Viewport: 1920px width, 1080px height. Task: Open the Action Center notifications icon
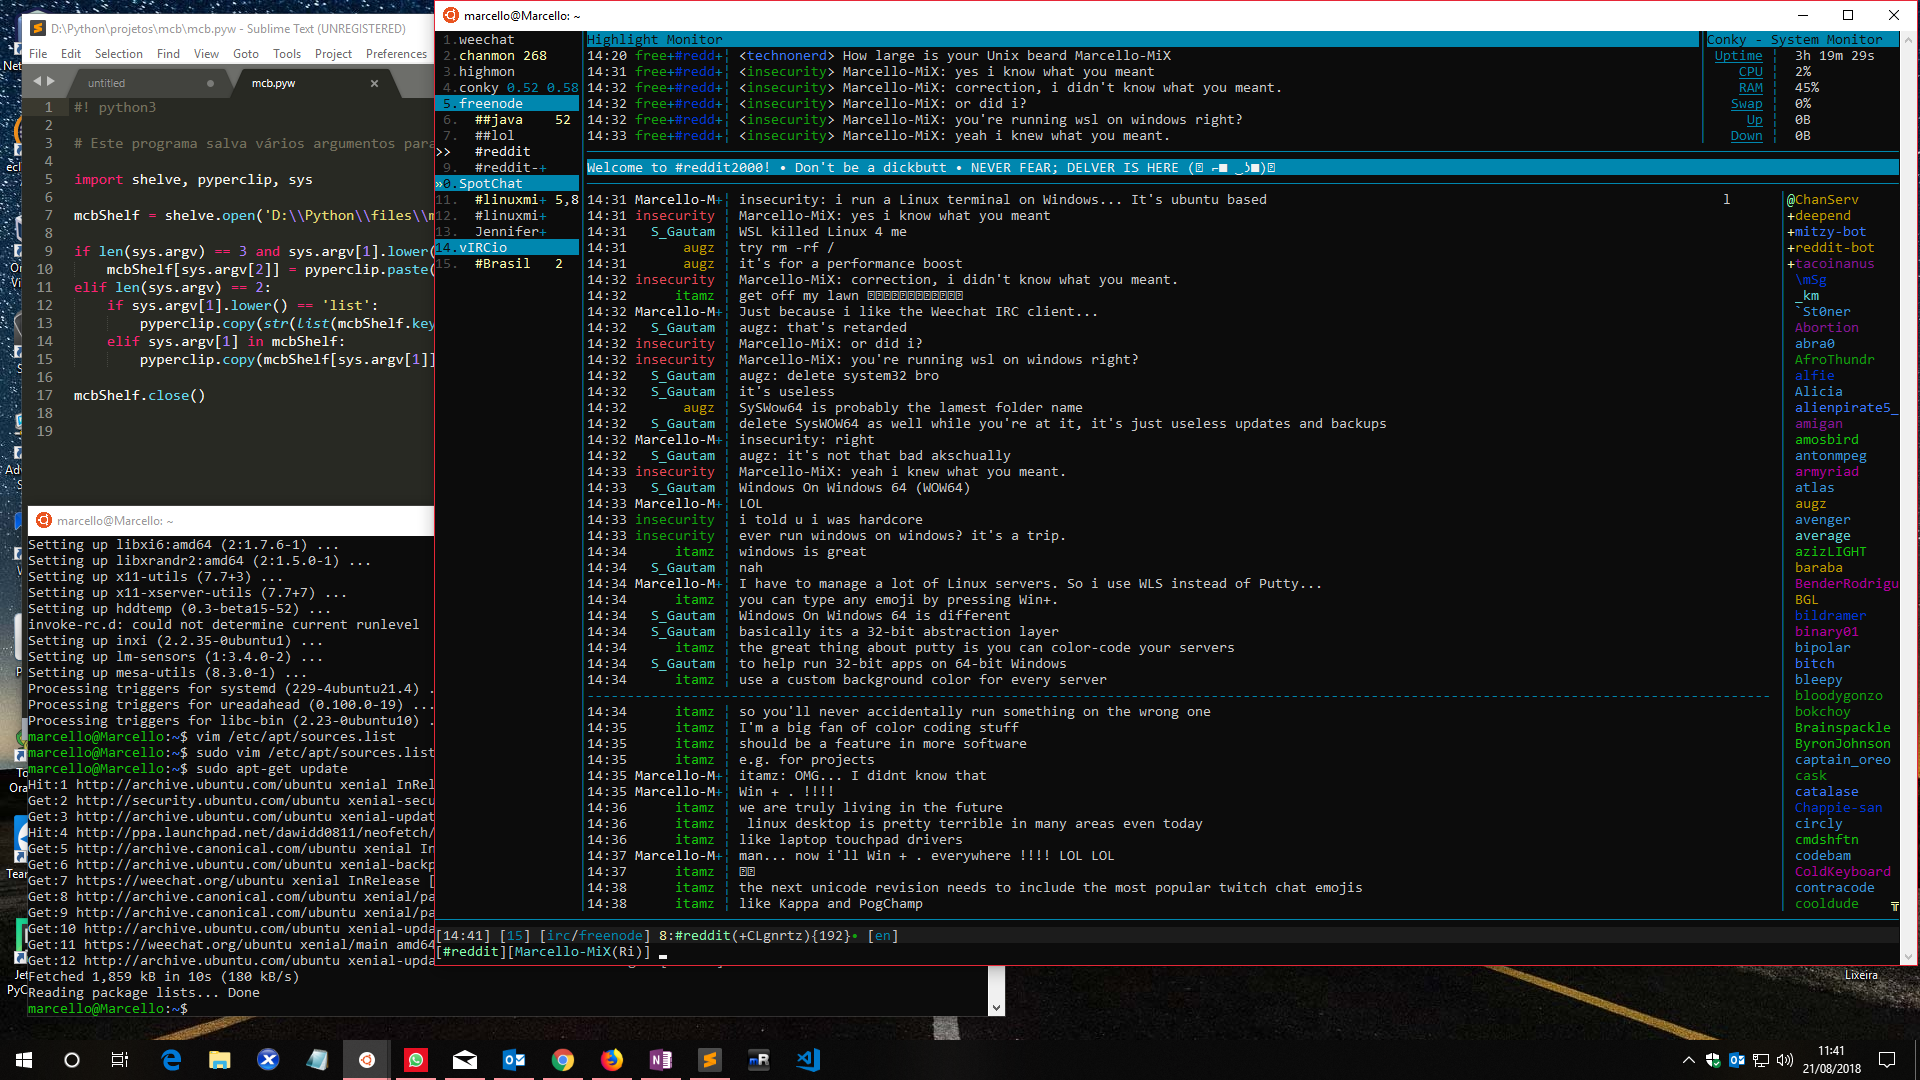point(1887,1060)
